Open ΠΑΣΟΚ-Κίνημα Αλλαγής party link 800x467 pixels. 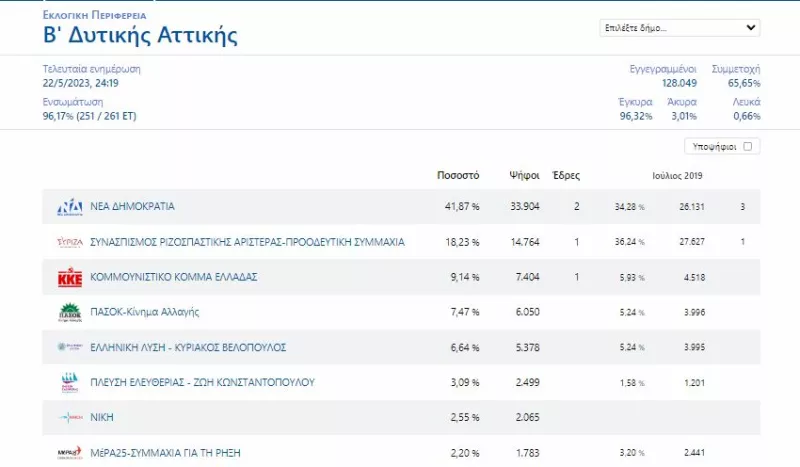click(144, 312)
